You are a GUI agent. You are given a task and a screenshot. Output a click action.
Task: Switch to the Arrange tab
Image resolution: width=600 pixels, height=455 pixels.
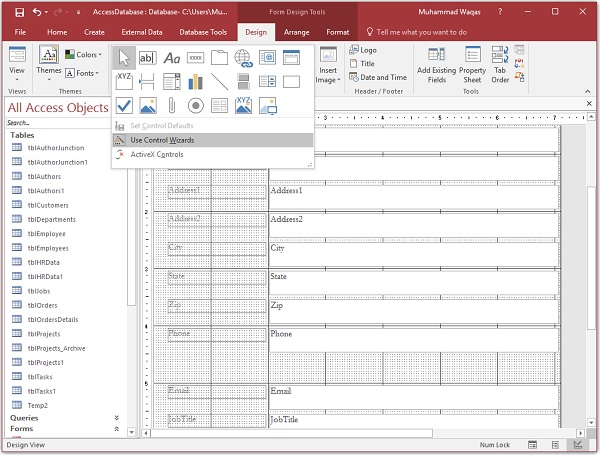[296, 32]
